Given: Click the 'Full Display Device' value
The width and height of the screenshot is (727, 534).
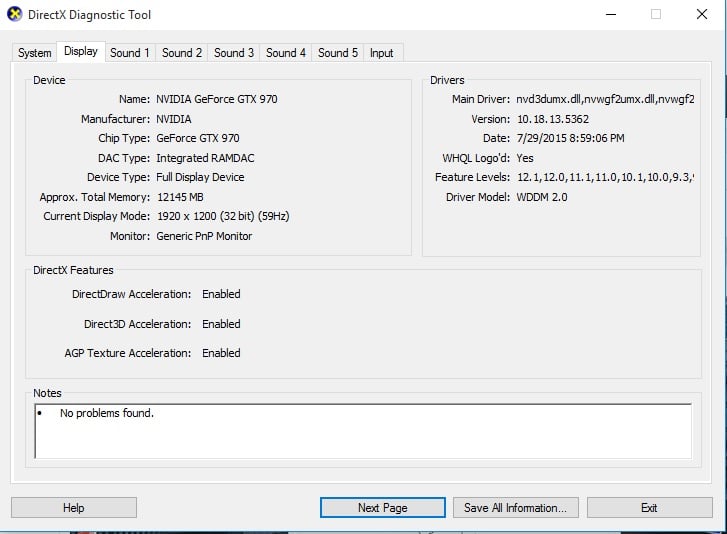Looking at the screenshot, I should point(200,177).
